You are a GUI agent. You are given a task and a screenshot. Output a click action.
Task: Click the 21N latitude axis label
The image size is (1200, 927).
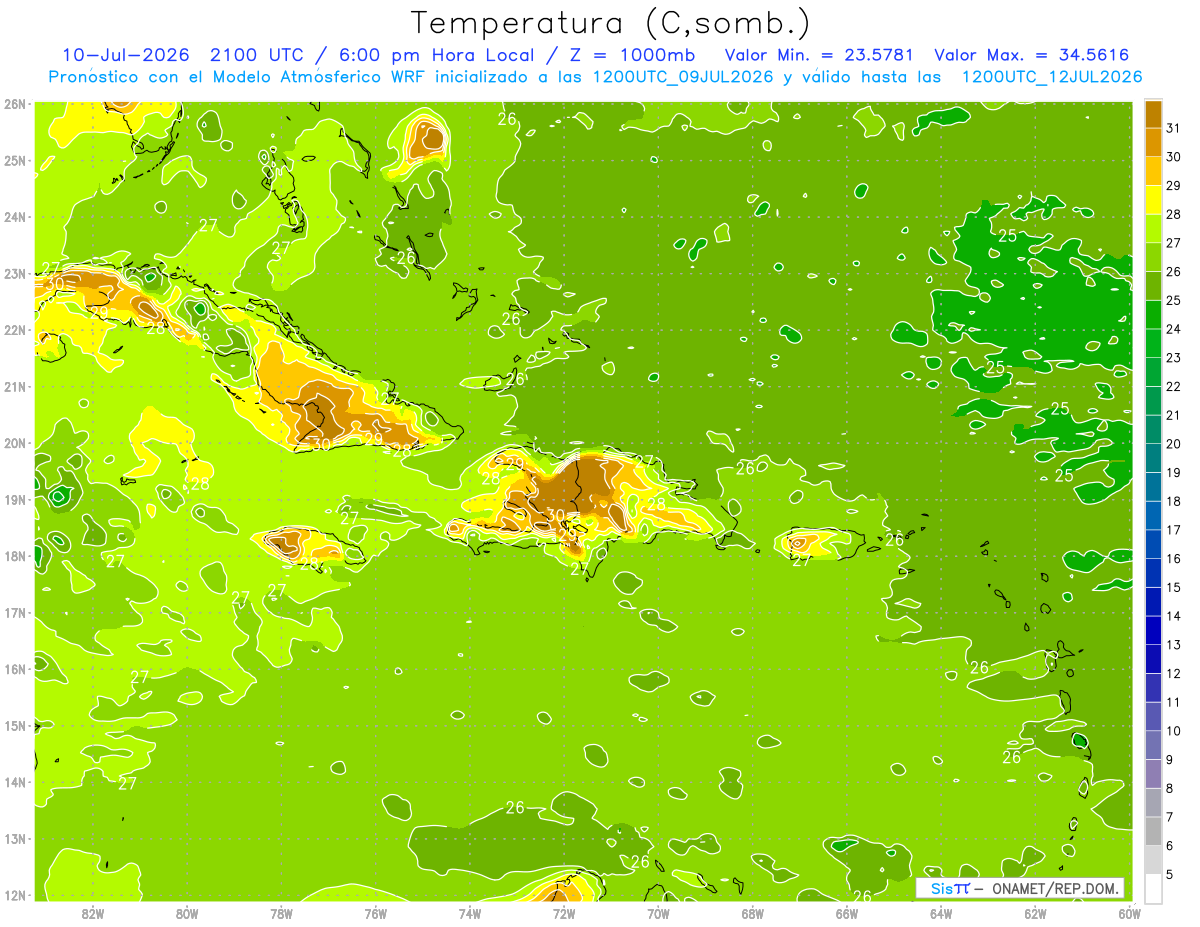point(15,386)
